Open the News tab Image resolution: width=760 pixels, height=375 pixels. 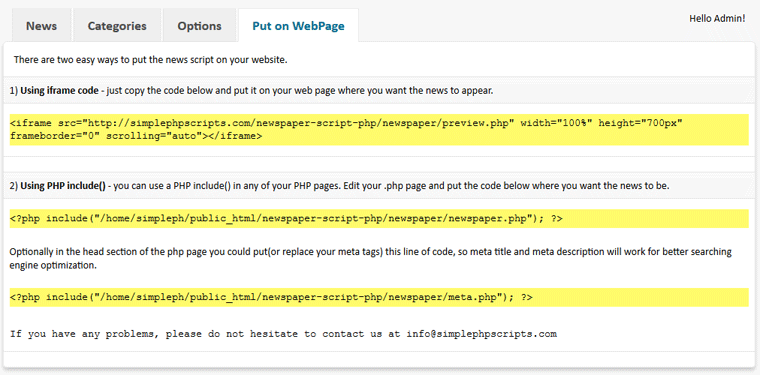point(42,26)
